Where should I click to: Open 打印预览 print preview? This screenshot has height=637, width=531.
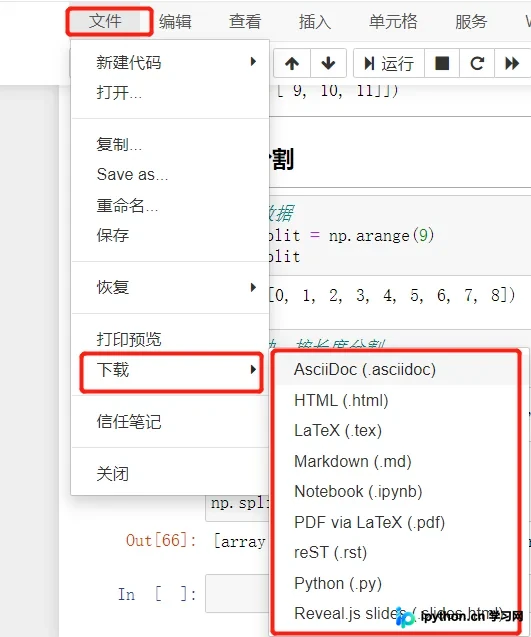pyautogui.click(x=170, y=339)
